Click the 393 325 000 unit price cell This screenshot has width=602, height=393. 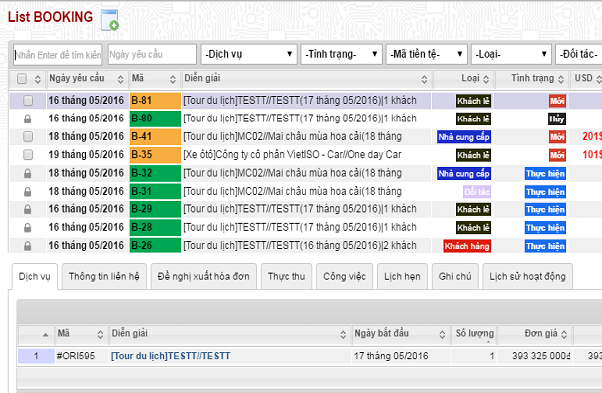(541, 356)
